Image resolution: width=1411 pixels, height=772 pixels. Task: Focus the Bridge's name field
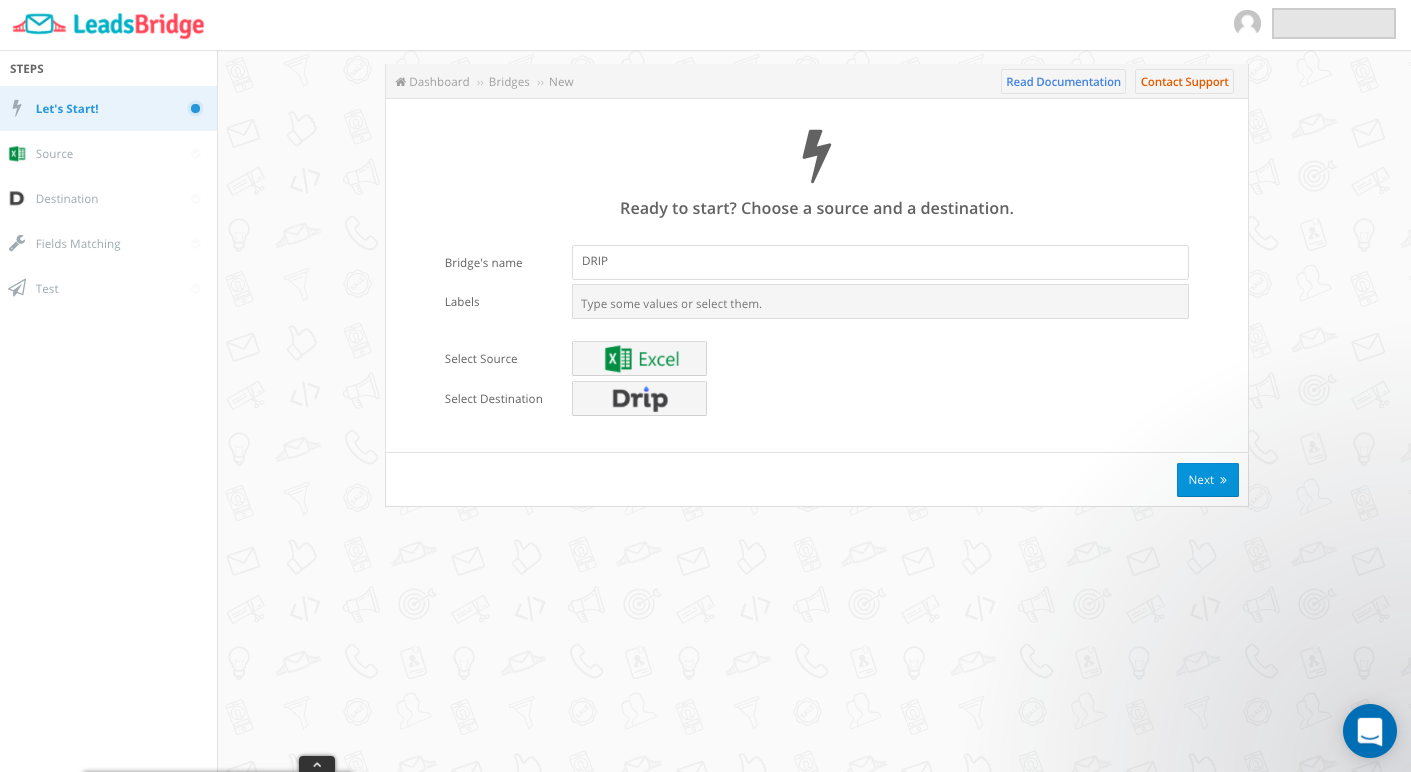(880, 262)
